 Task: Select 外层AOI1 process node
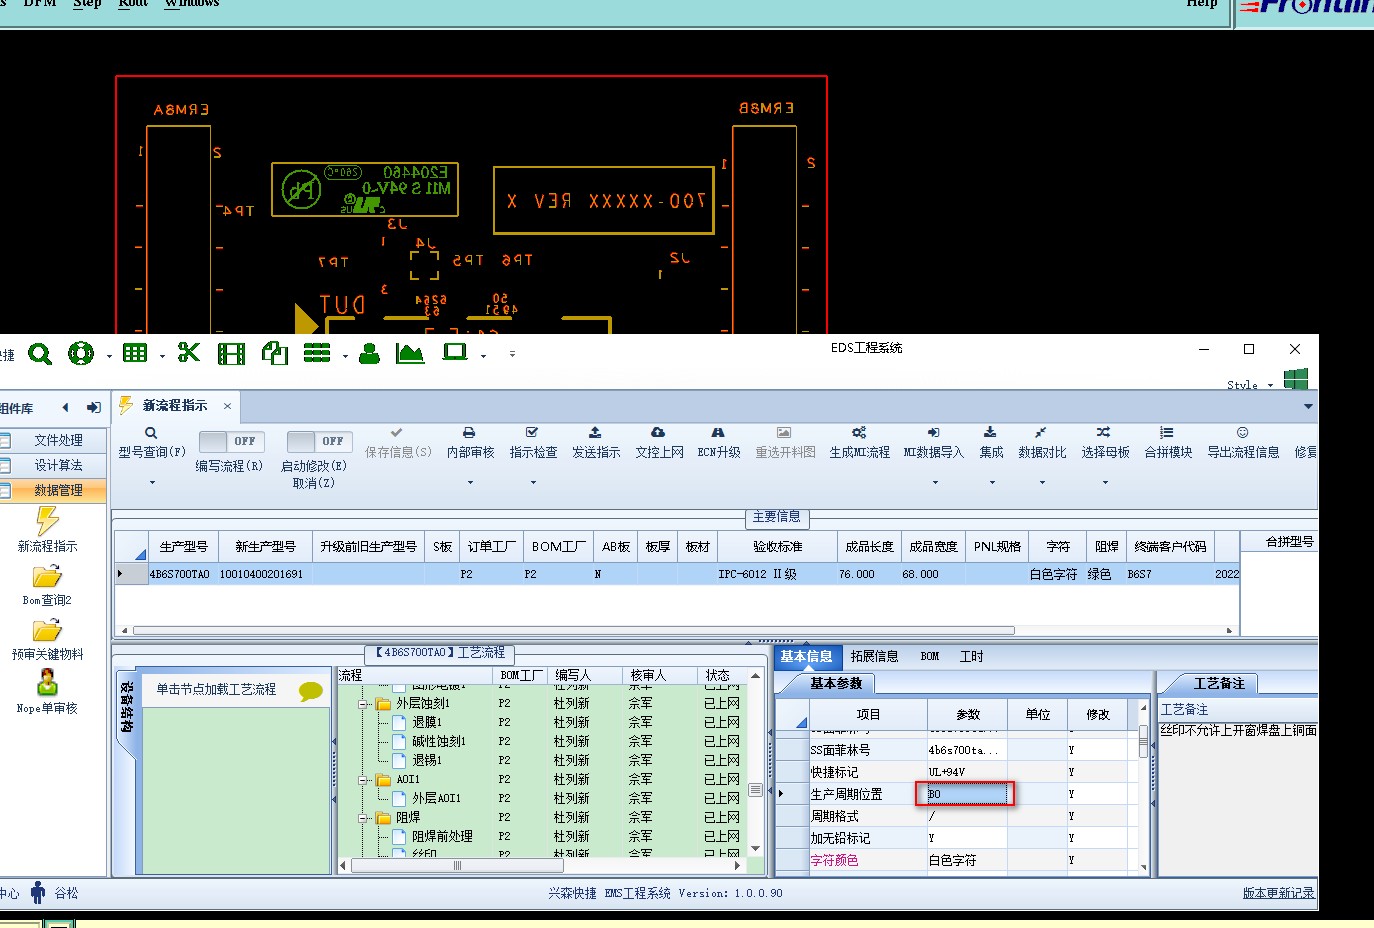436,799
